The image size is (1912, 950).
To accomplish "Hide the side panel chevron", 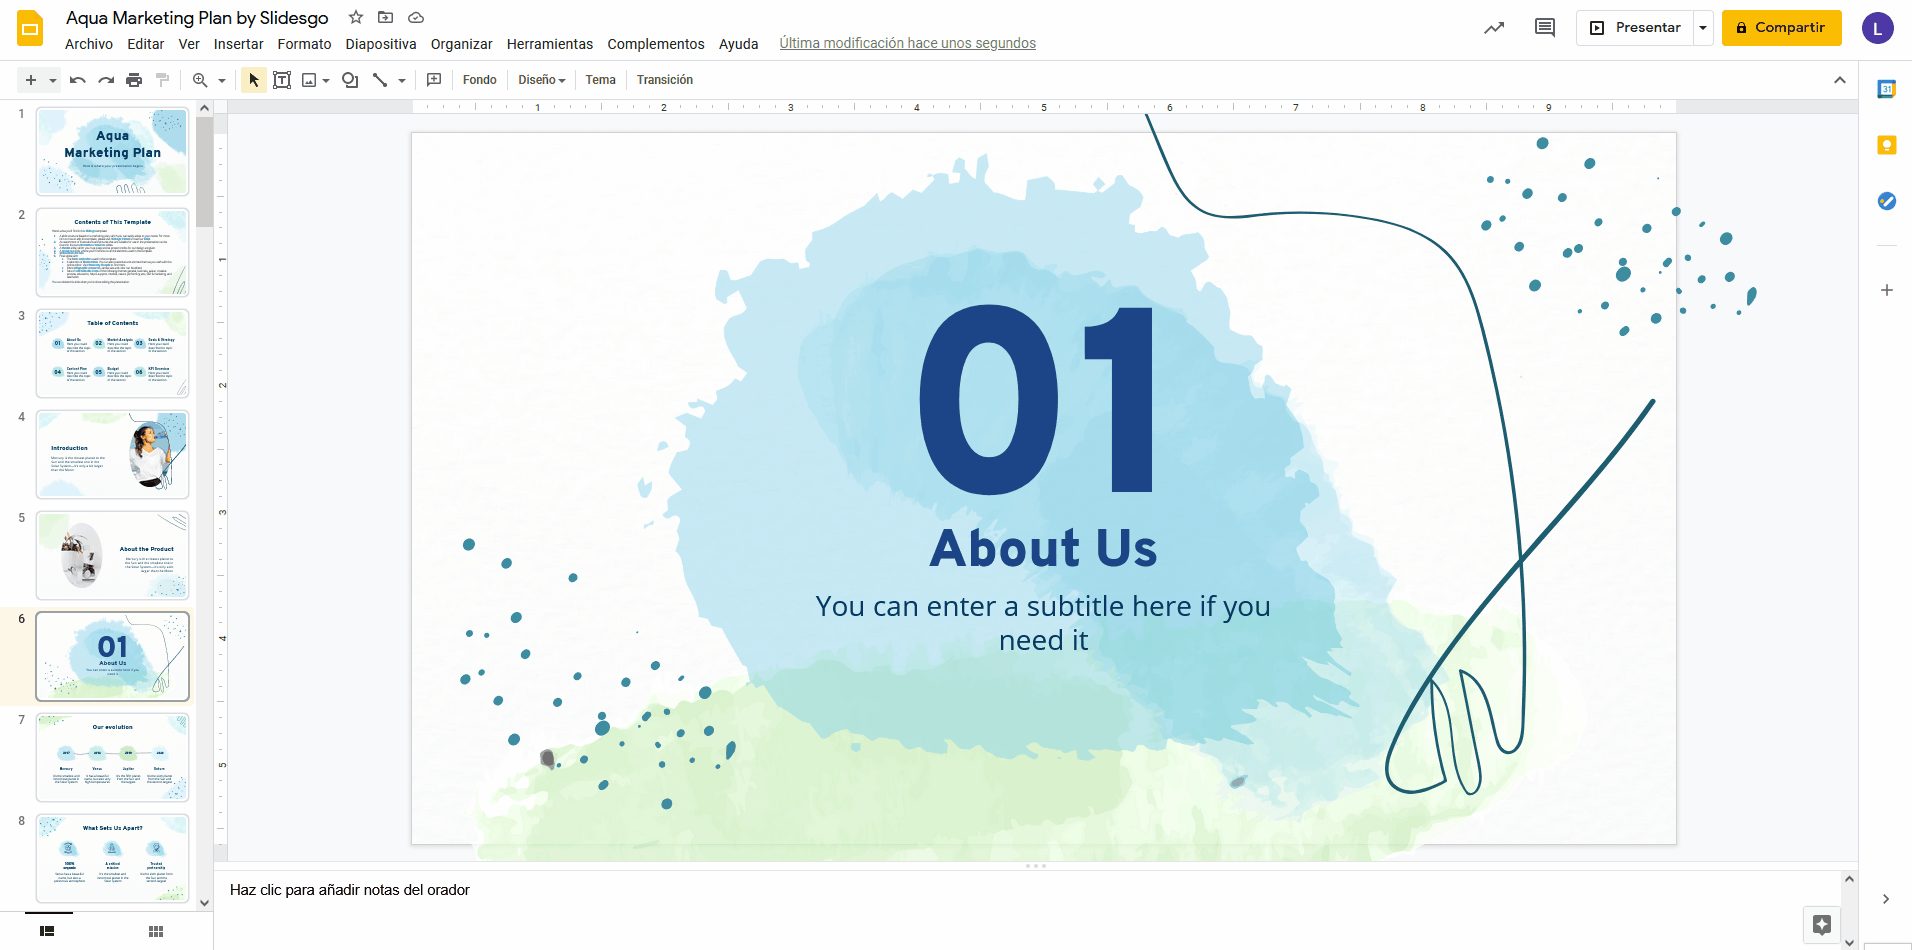I will coord(1886,899).
